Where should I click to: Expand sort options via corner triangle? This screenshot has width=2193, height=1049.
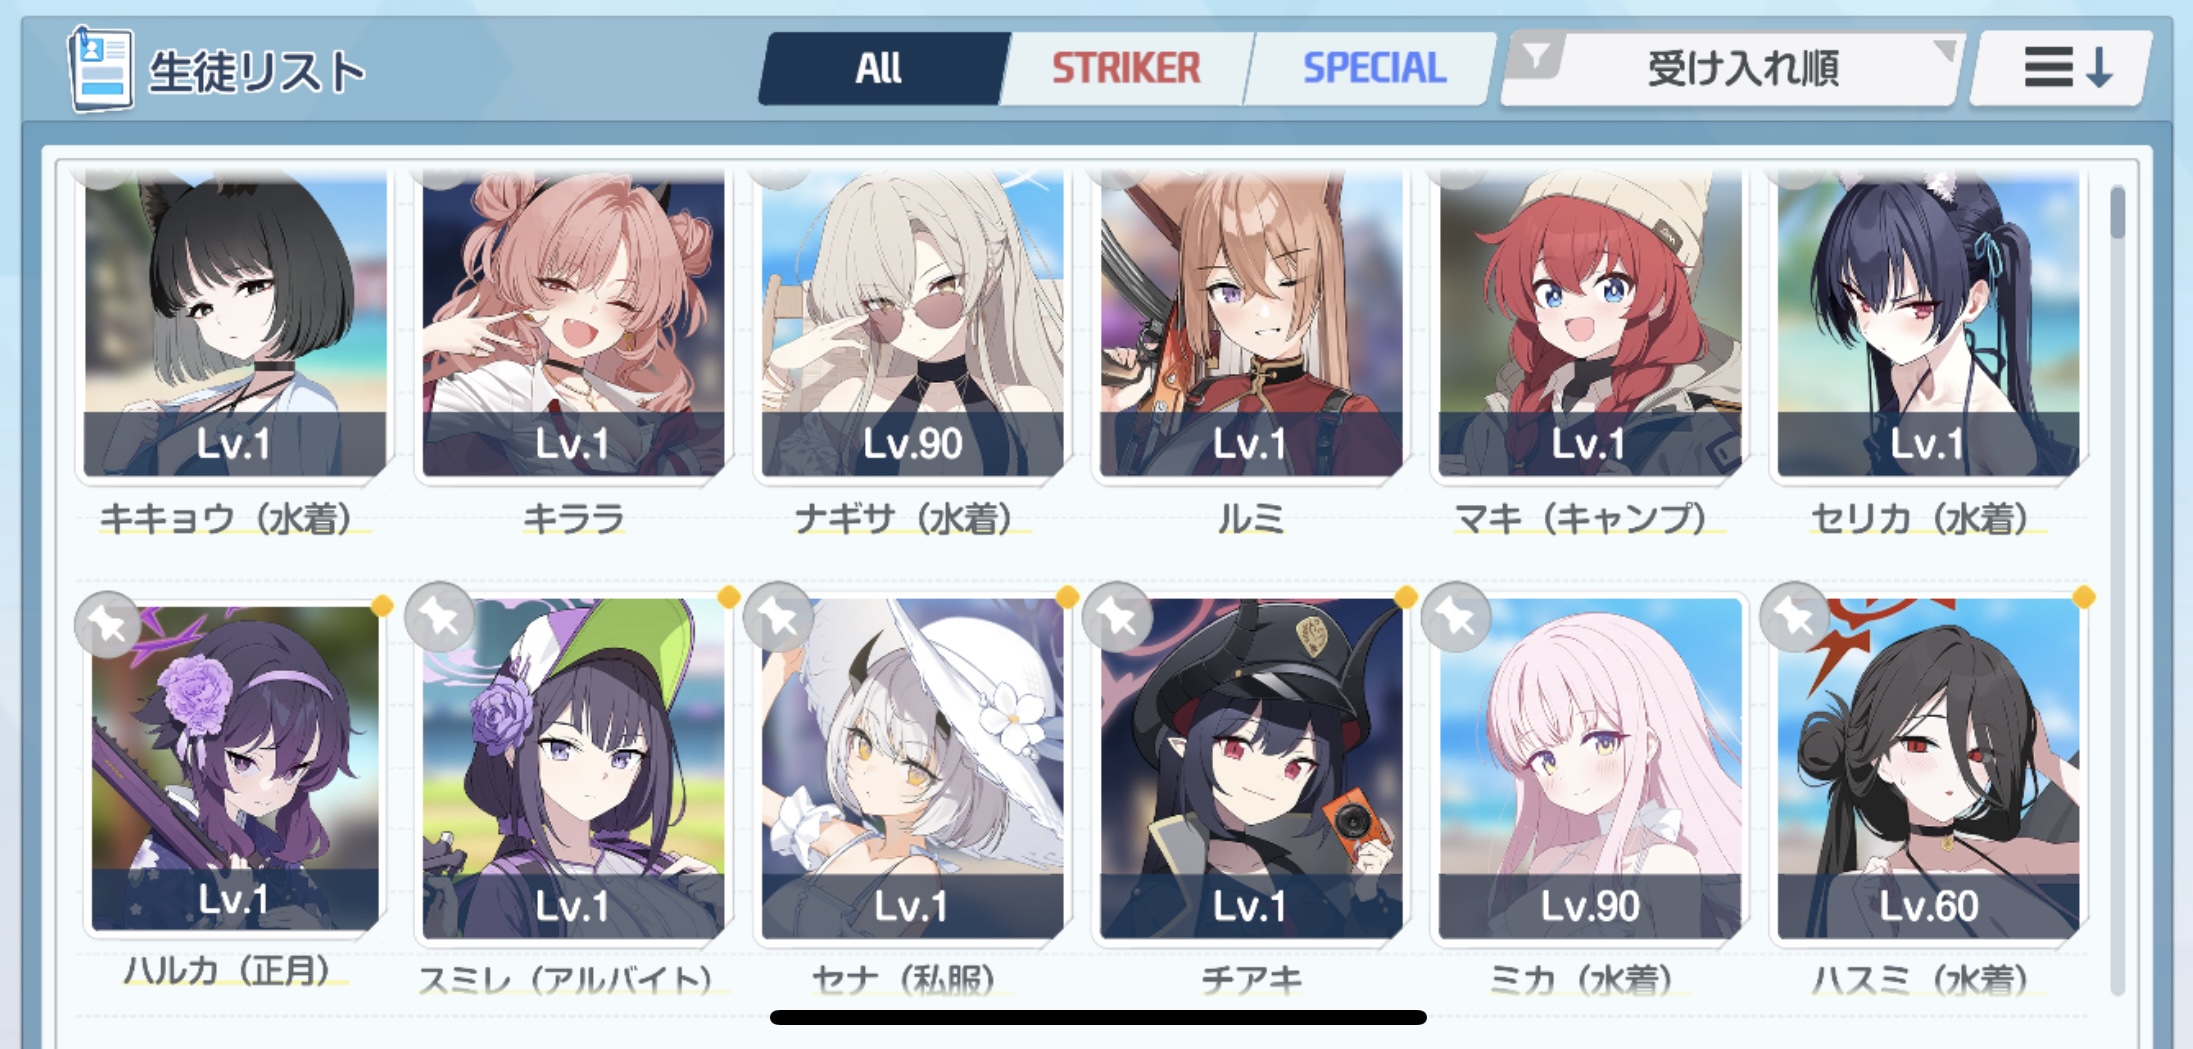click(1945, 49)
